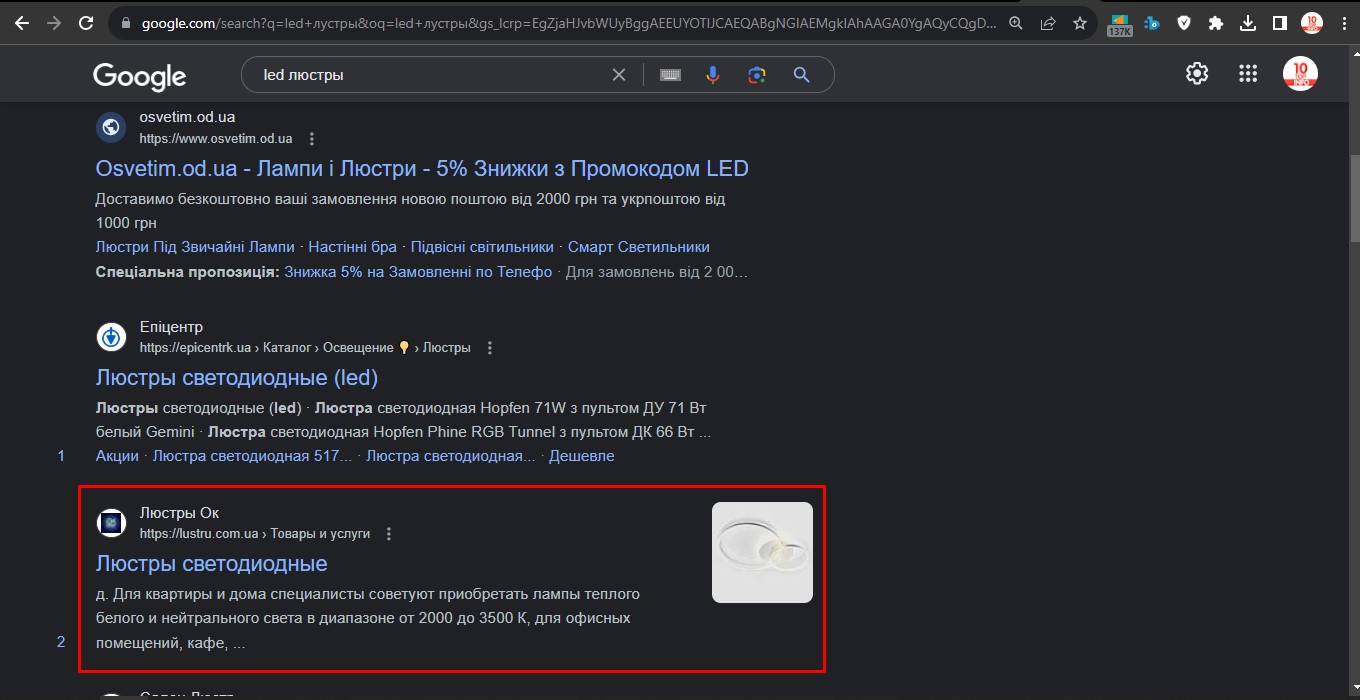The width and height of the screenshot is (1360, 700).
Task: Share this page from the address bar
Action: tap(1048, 23)
